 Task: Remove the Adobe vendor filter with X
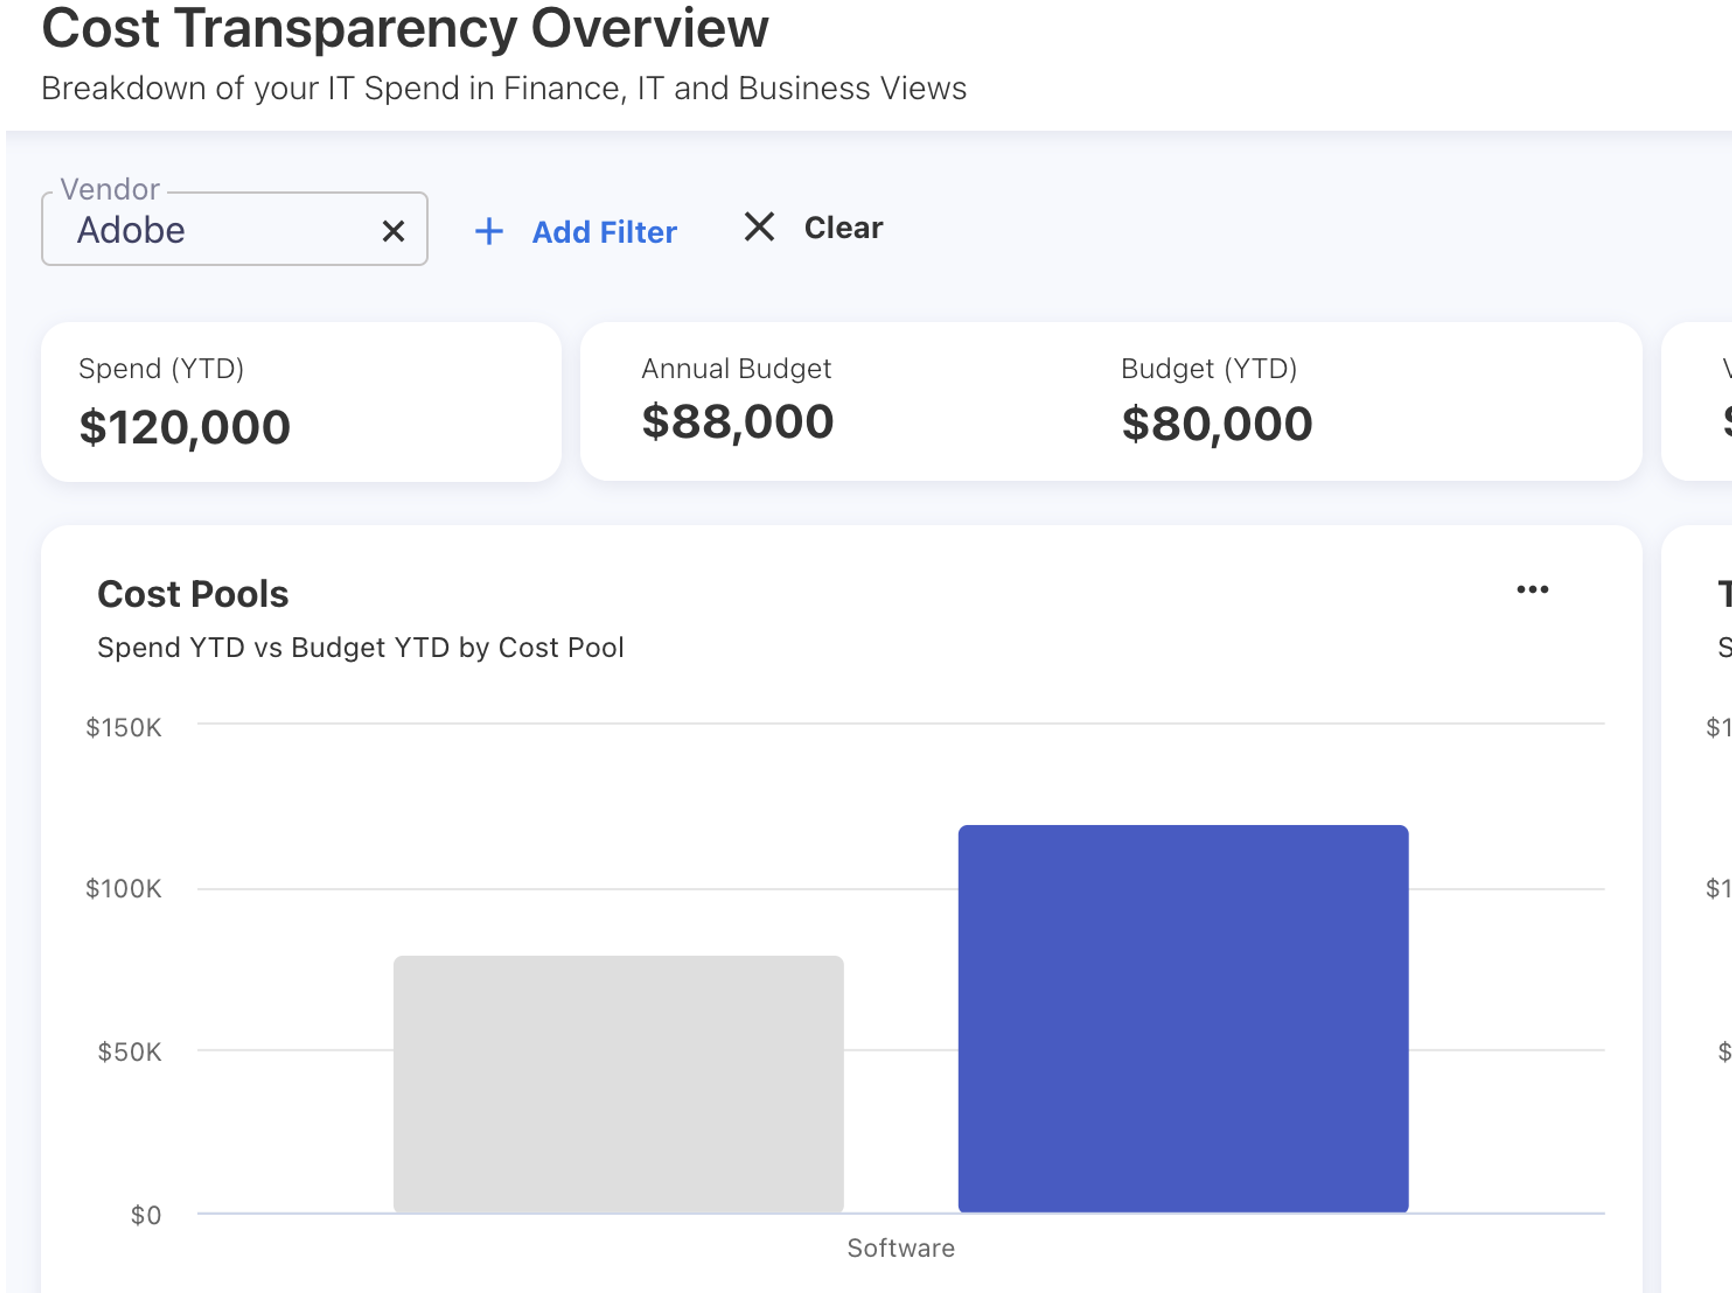coord(393,232)
